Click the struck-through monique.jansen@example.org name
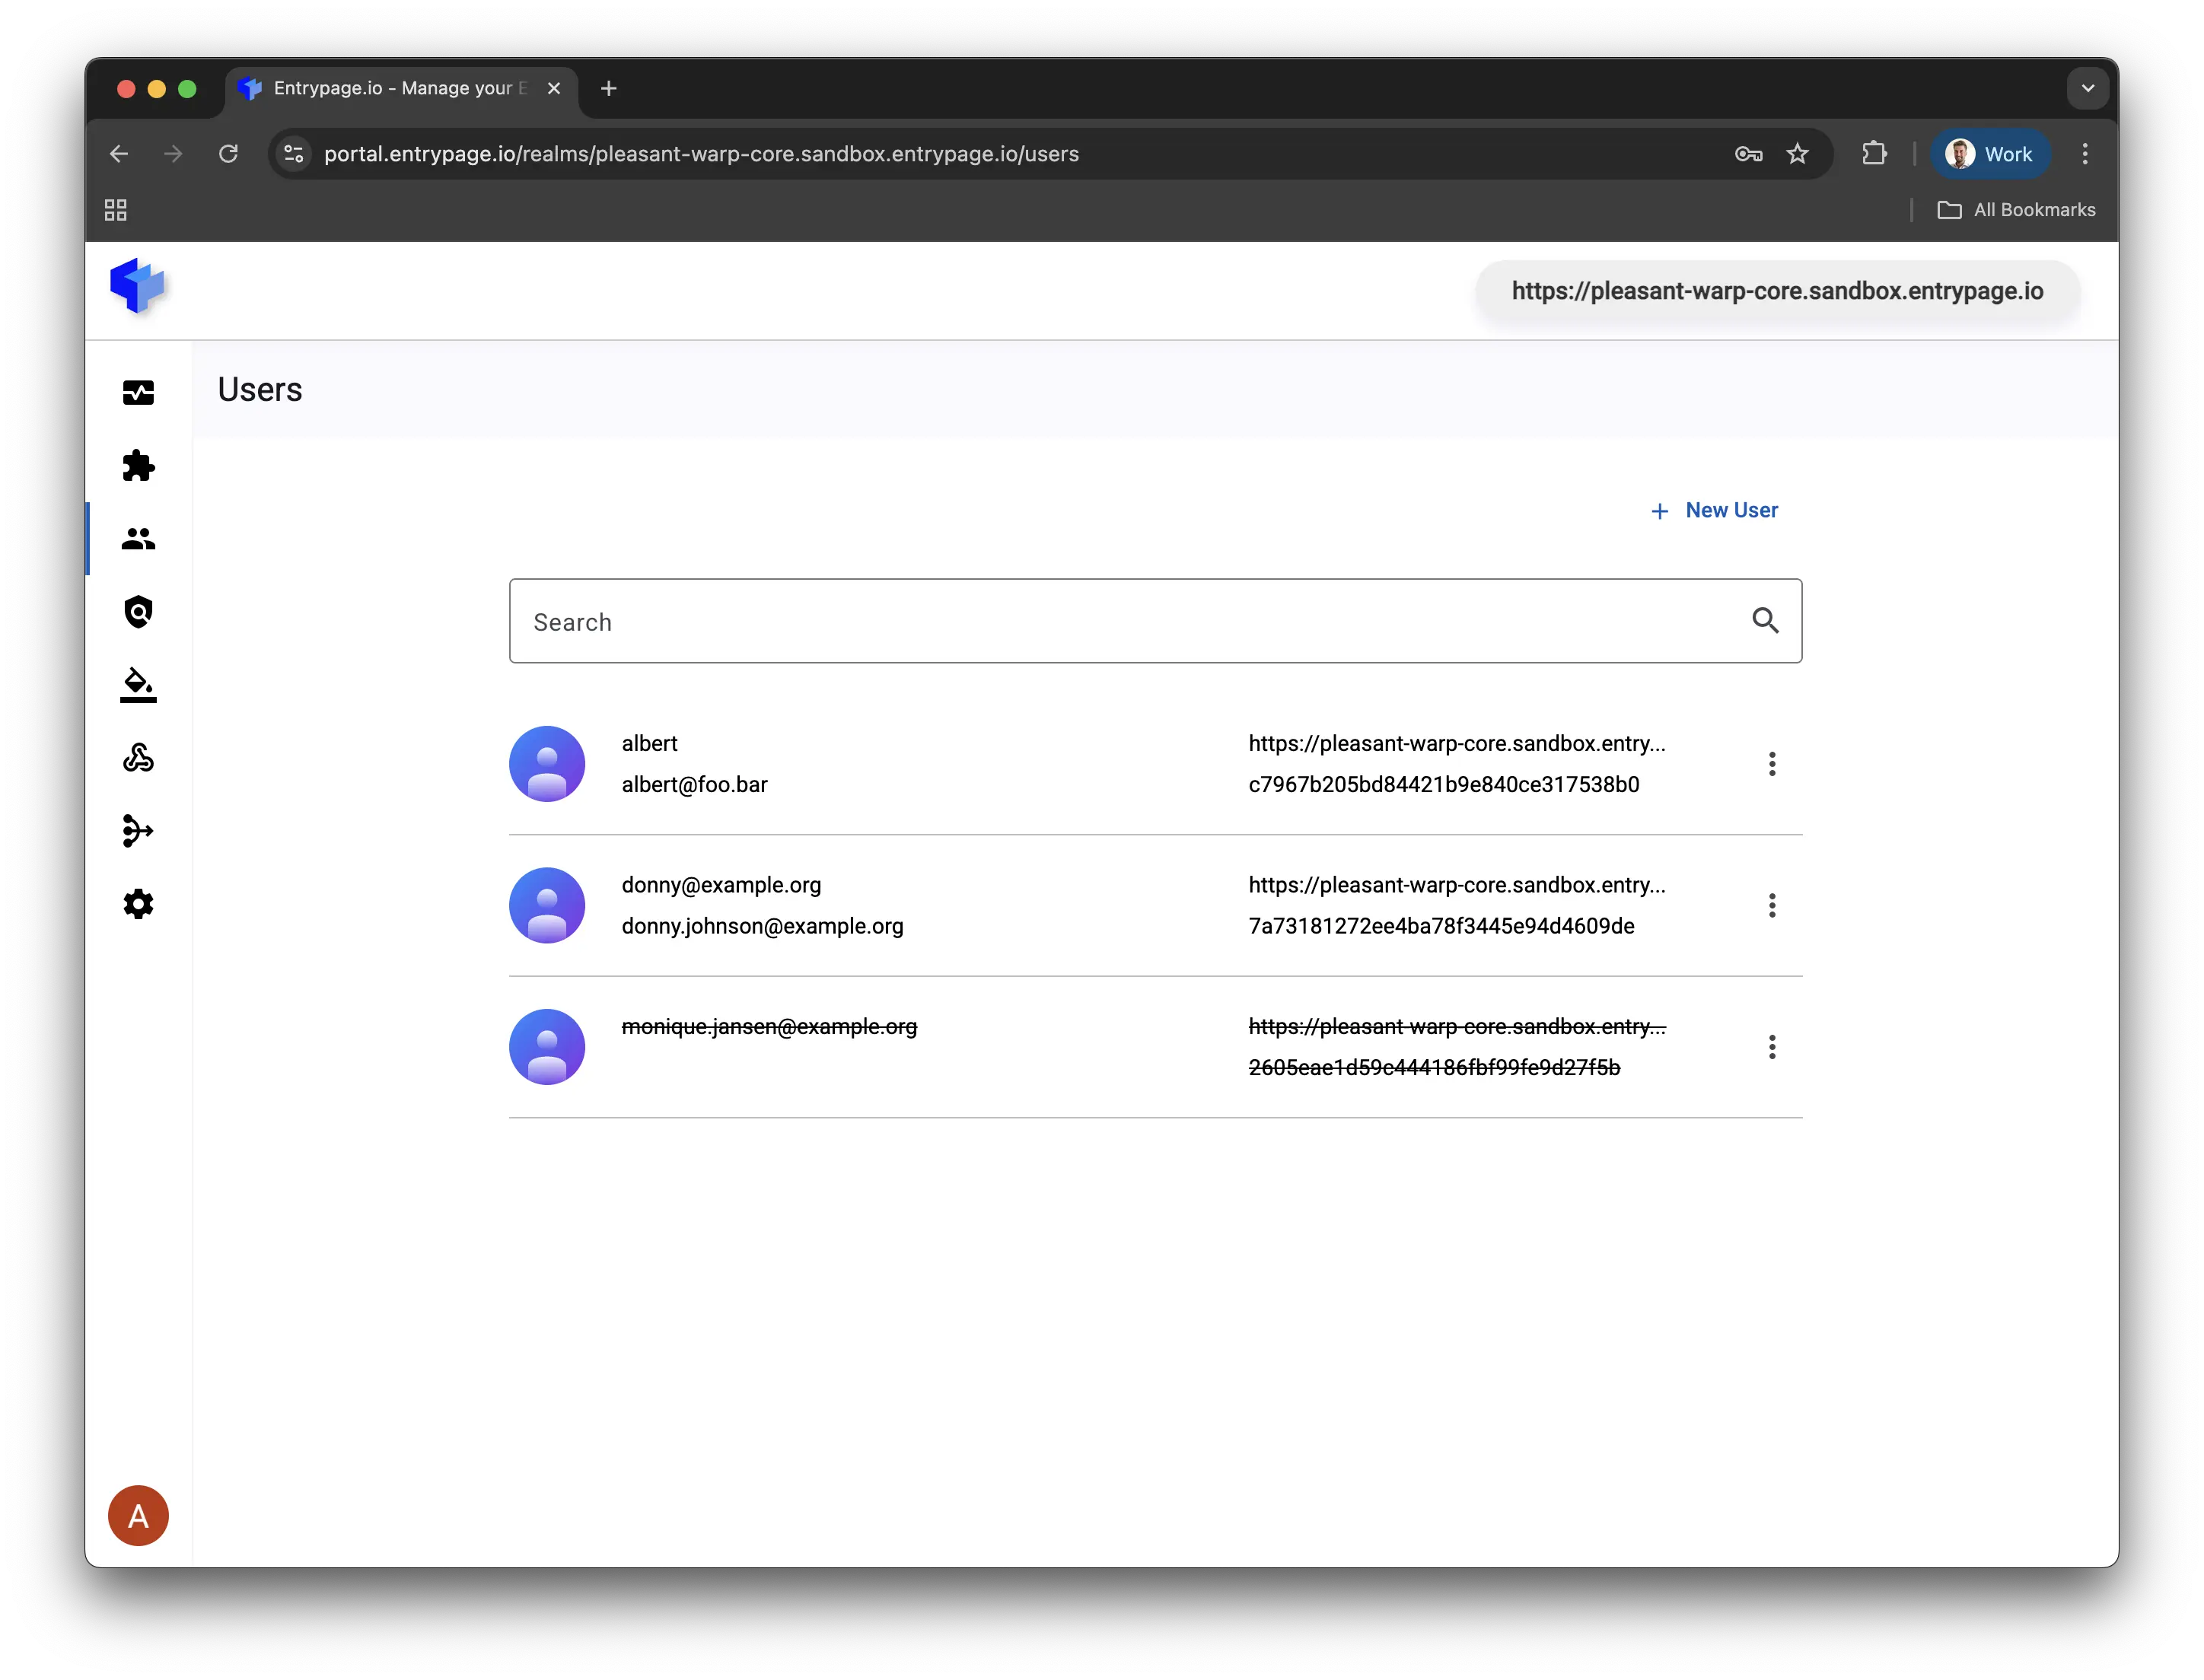 [769, 1027]
